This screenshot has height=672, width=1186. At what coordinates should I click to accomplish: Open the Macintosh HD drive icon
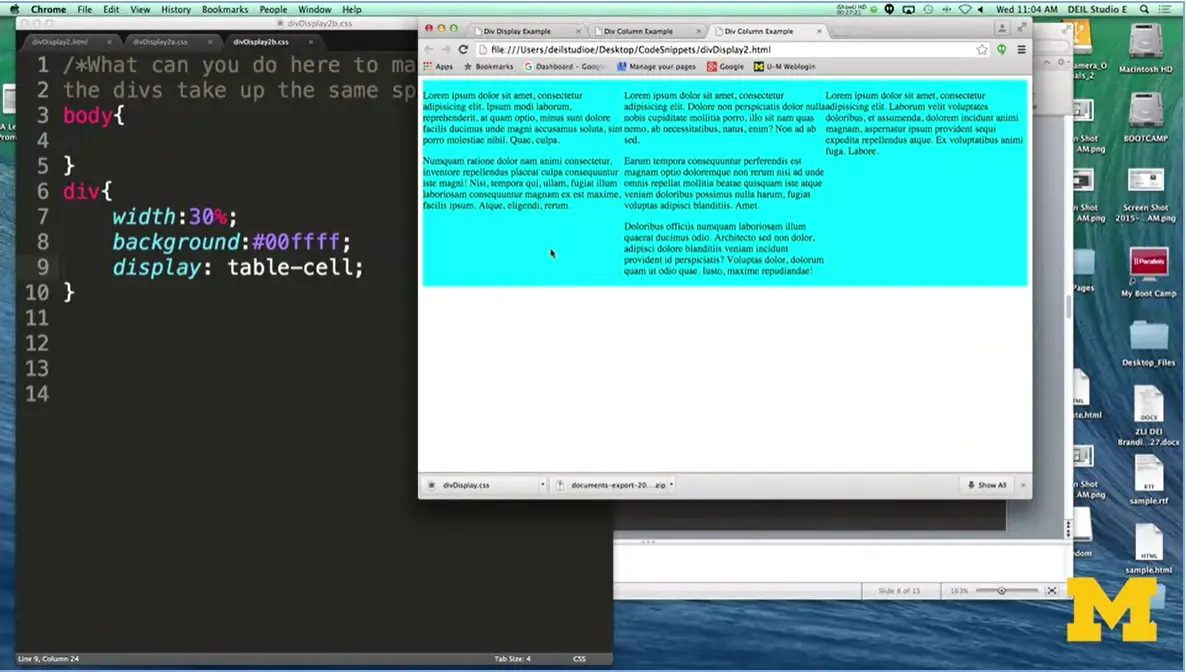pyautogui.click(x=1145, y=45)
